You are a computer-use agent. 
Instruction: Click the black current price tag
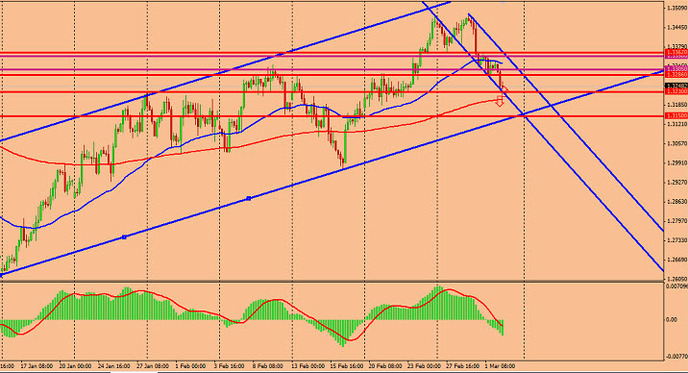tap(676, 86)
